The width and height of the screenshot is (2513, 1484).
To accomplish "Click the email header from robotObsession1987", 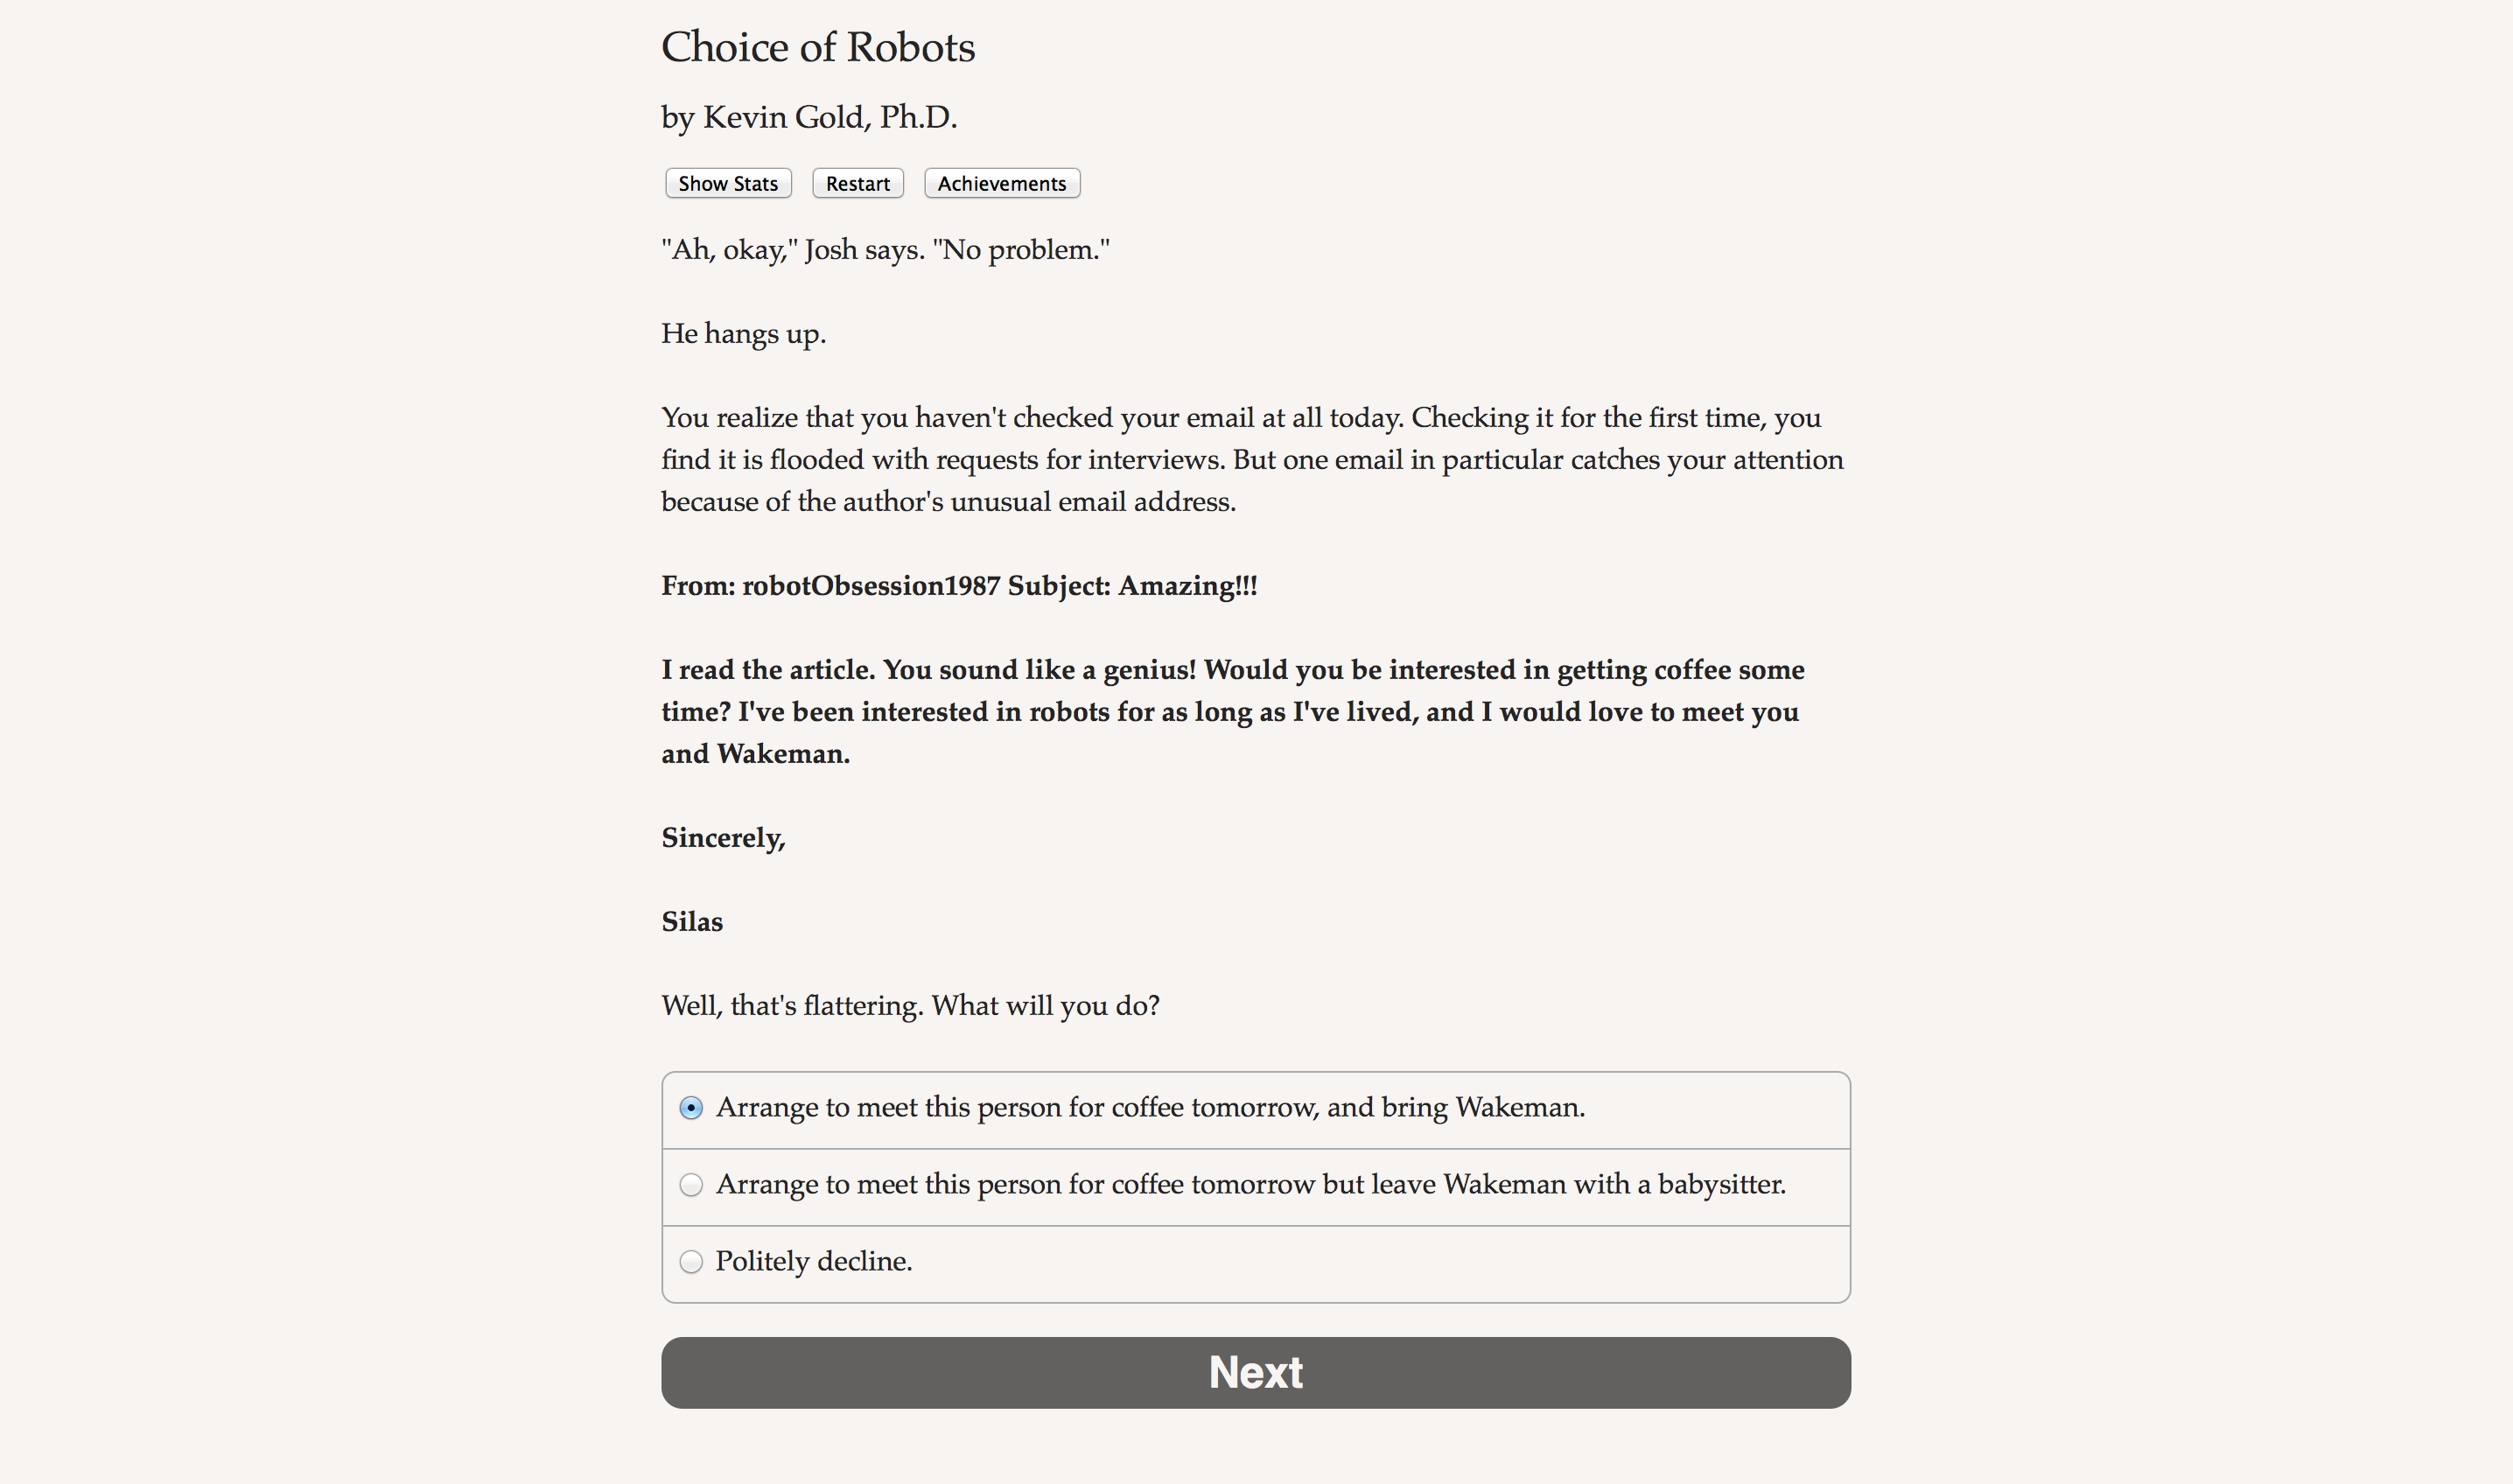I will click(x=958, y=586).
